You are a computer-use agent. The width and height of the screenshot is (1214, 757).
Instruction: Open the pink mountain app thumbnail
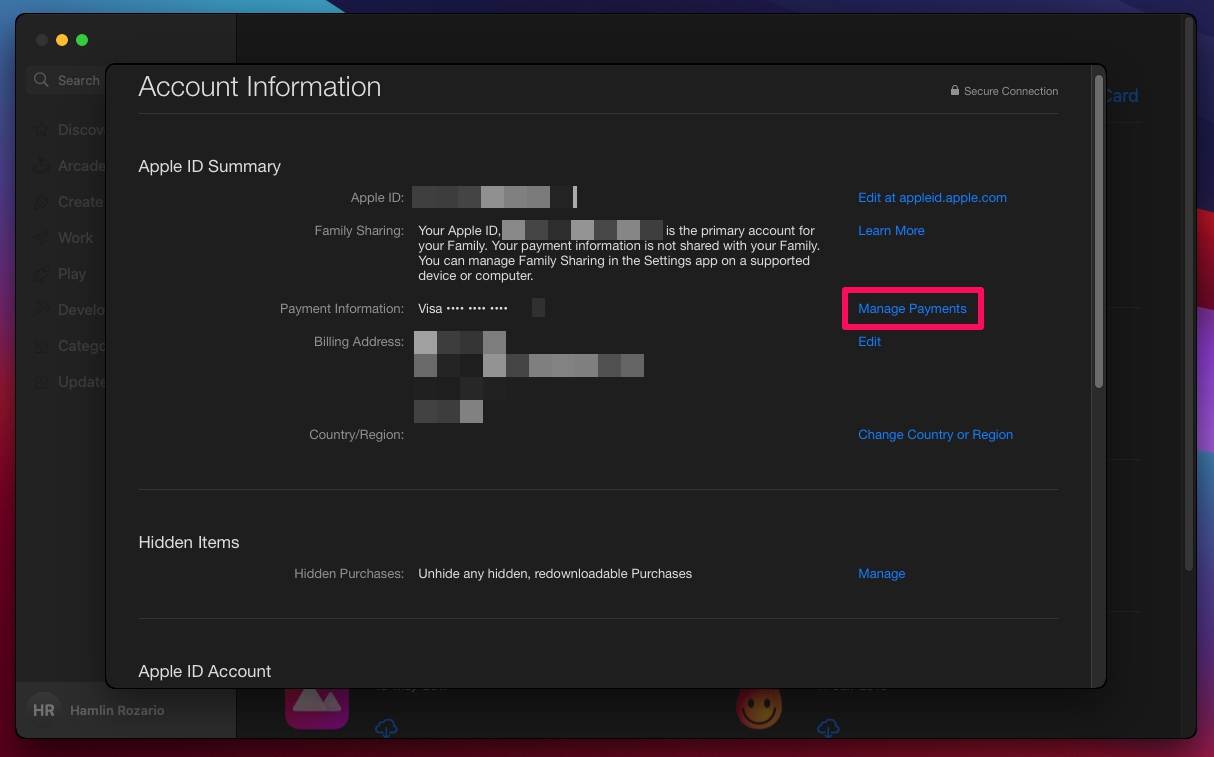pos(317,709)
